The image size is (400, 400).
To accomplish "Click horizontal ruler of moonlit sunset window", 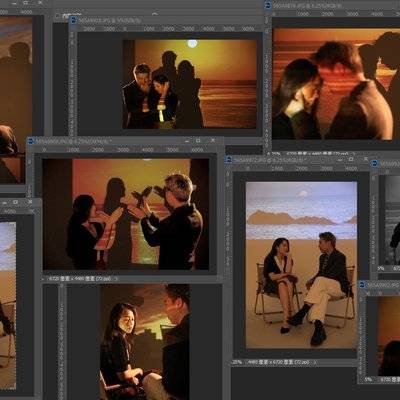I will coord(170,29).
